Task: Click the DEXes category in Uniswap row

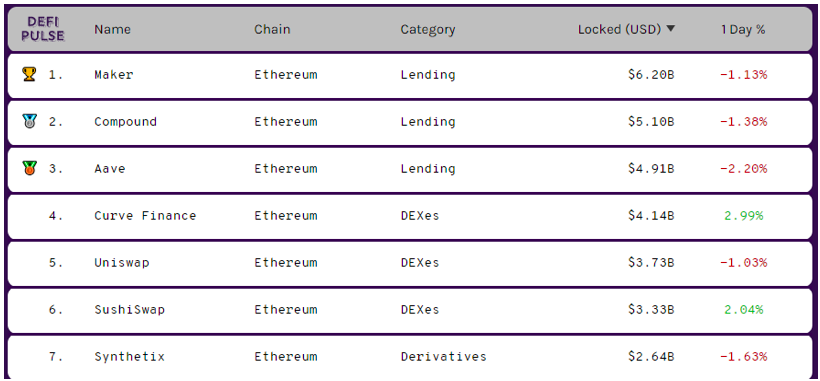Action: [420, 262]
